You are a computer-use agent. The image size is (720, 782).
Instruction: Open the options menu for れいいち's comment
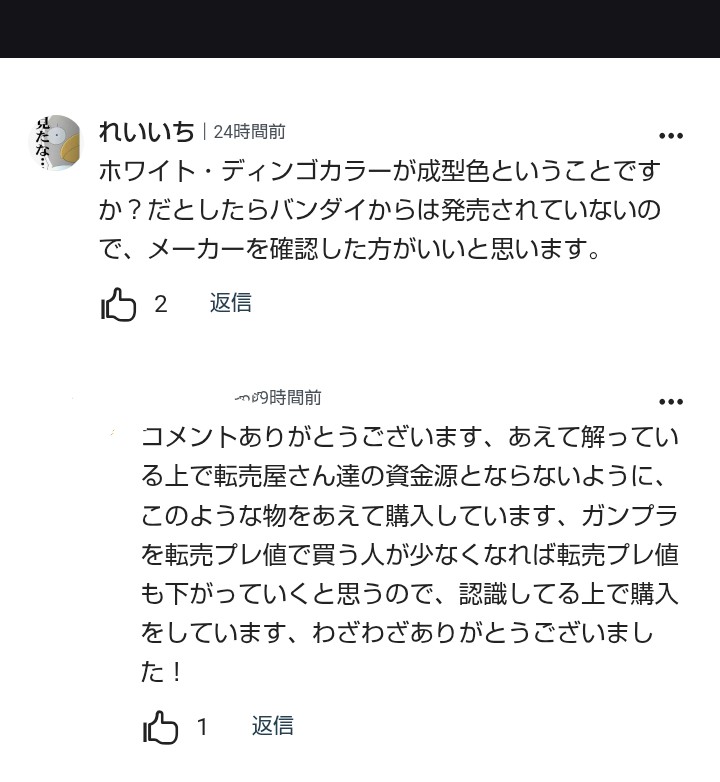click(x=670, y=136)
